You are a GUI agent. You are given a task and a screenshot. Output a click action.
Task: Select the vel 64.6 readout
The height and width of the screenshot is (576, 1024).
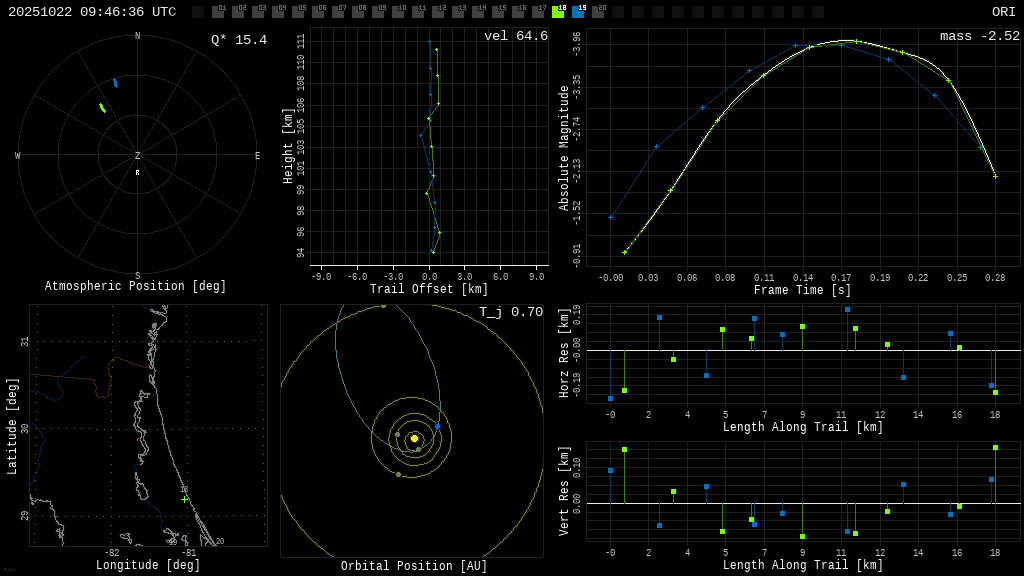coord(515,37)
